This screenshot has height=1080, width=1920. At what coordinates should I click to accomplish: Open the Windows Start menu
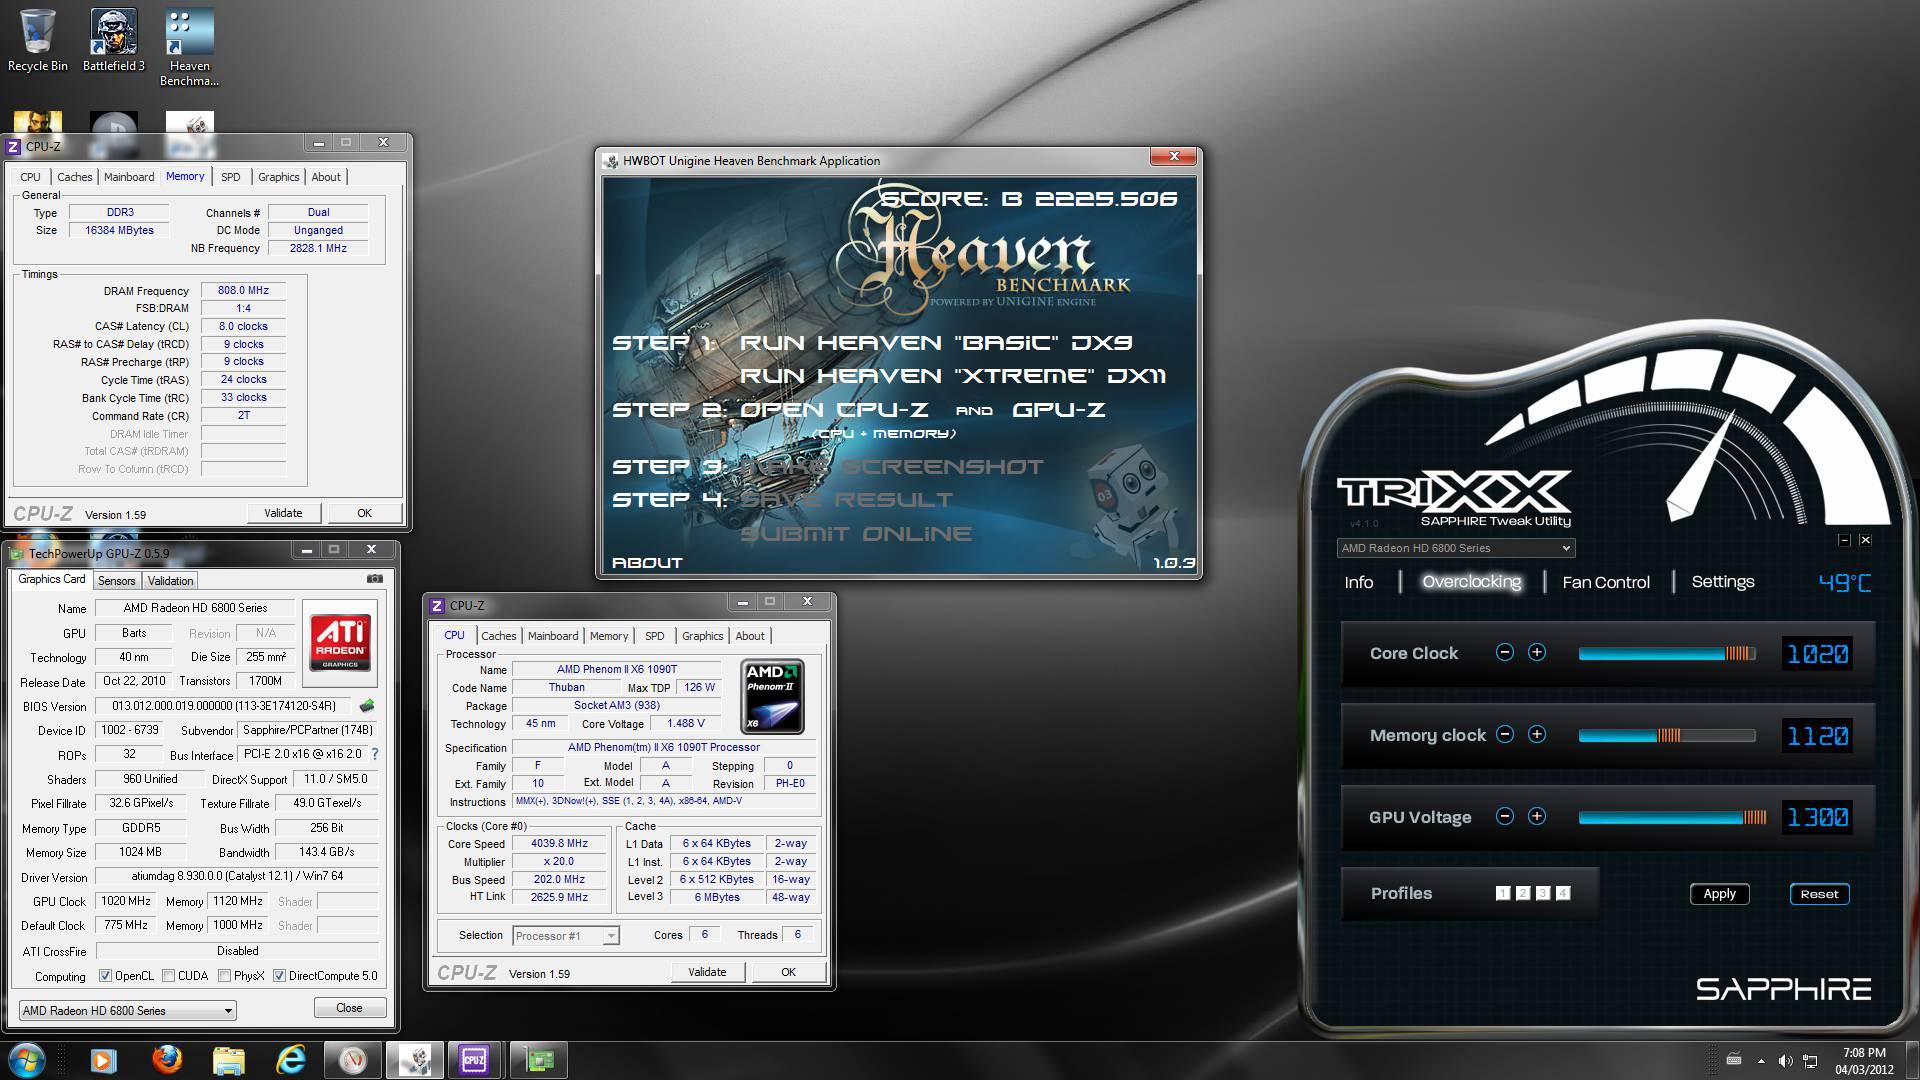point(26,1060)
